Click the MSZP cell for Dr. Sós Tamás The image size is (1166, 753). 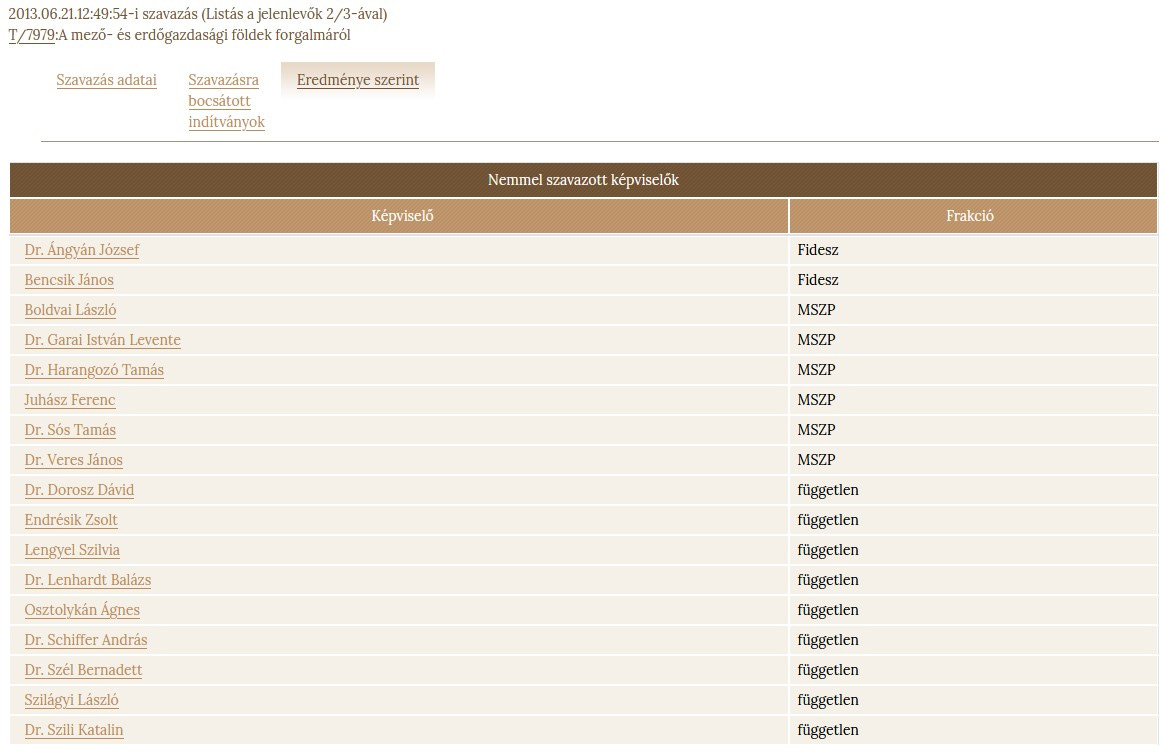tap(973, 430)
